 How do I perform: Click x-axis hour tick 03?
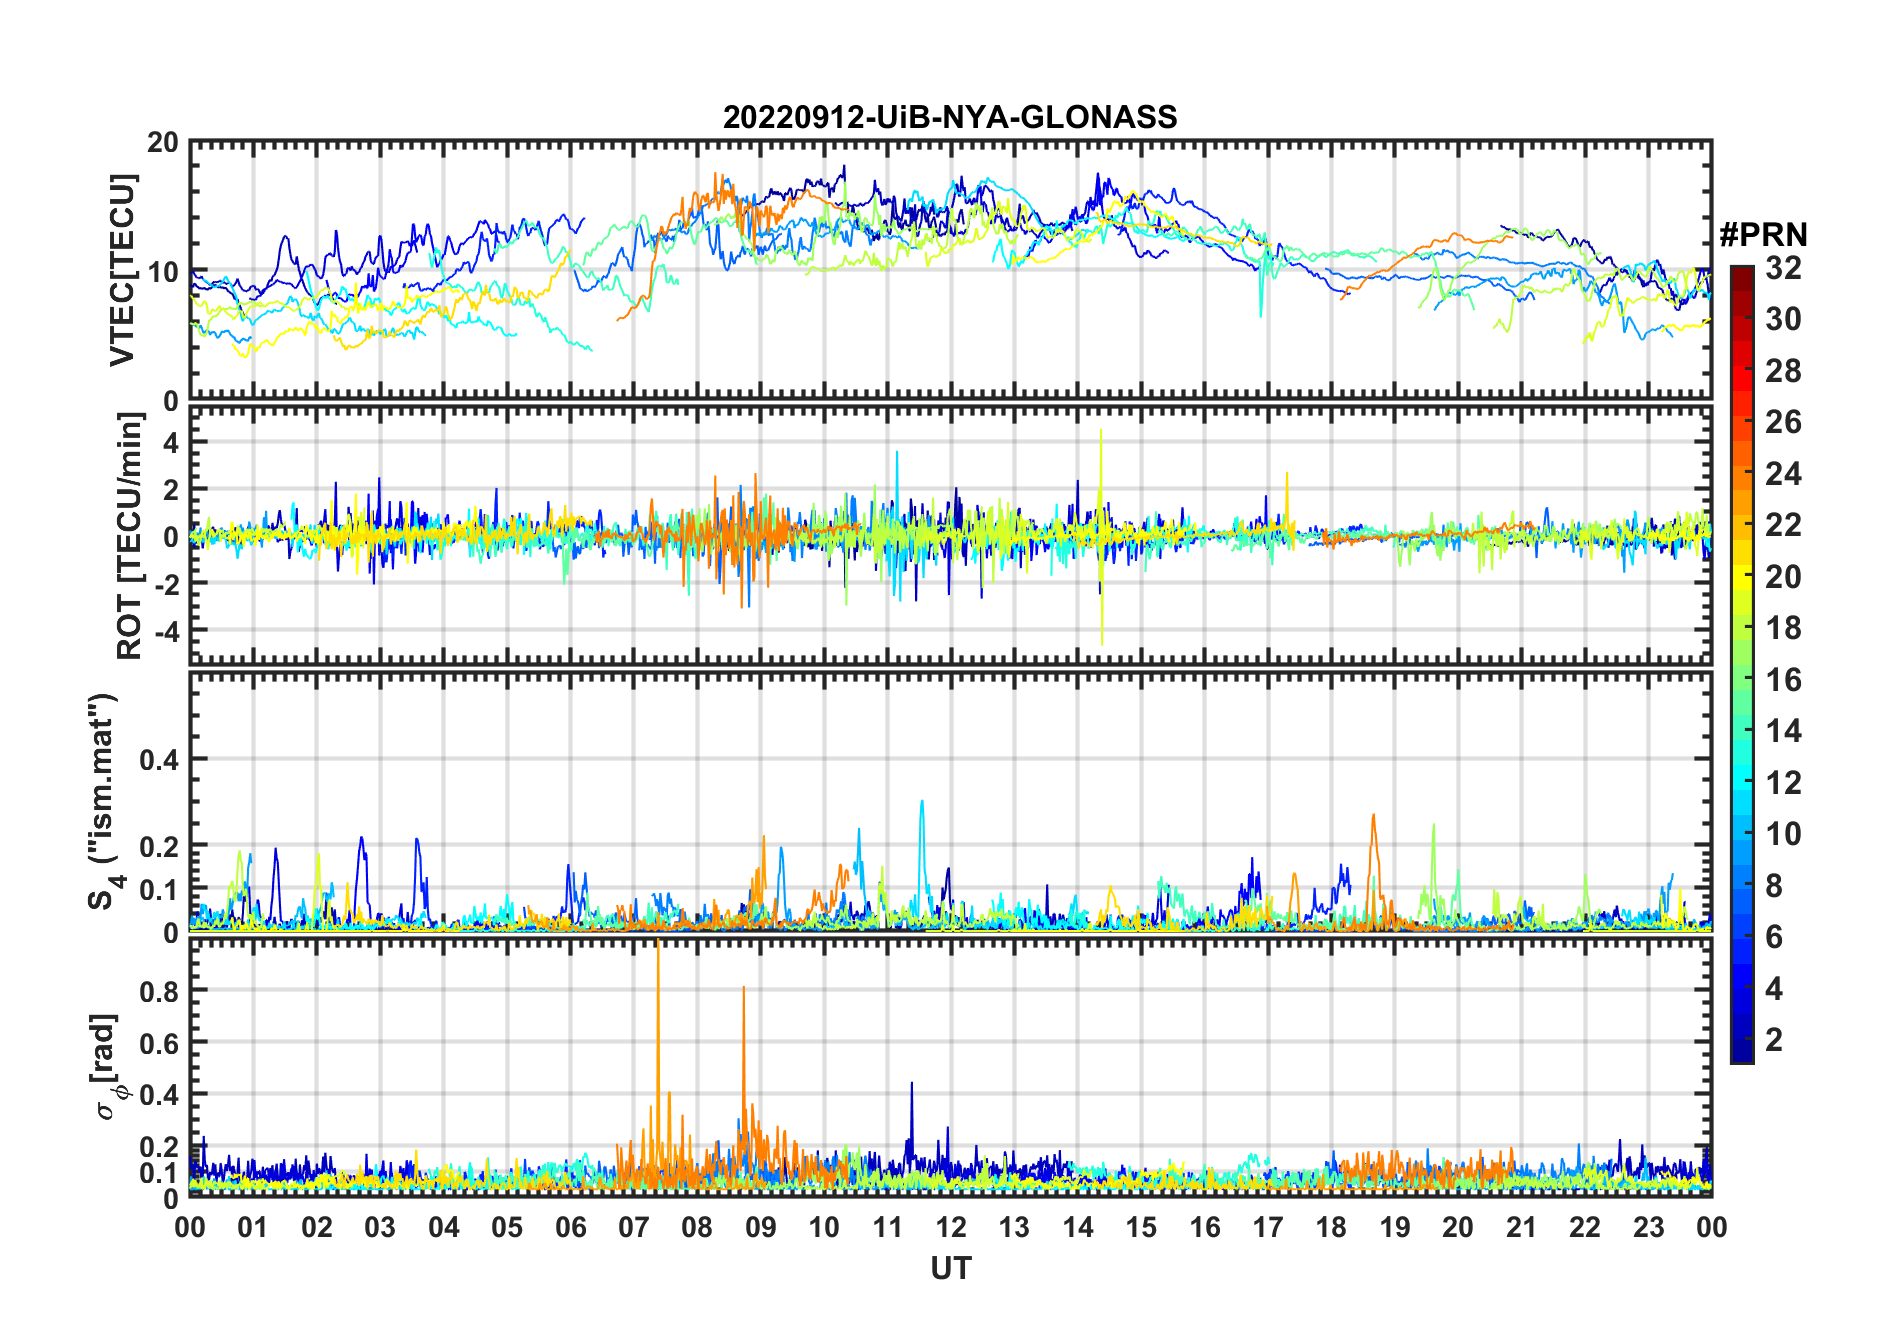[380, 1228]
